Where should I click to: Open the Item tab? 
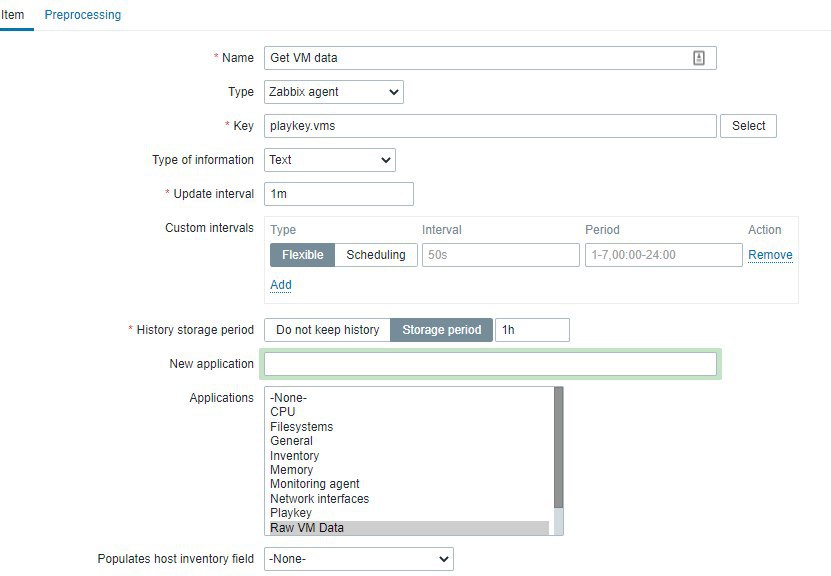pos(12,15)
